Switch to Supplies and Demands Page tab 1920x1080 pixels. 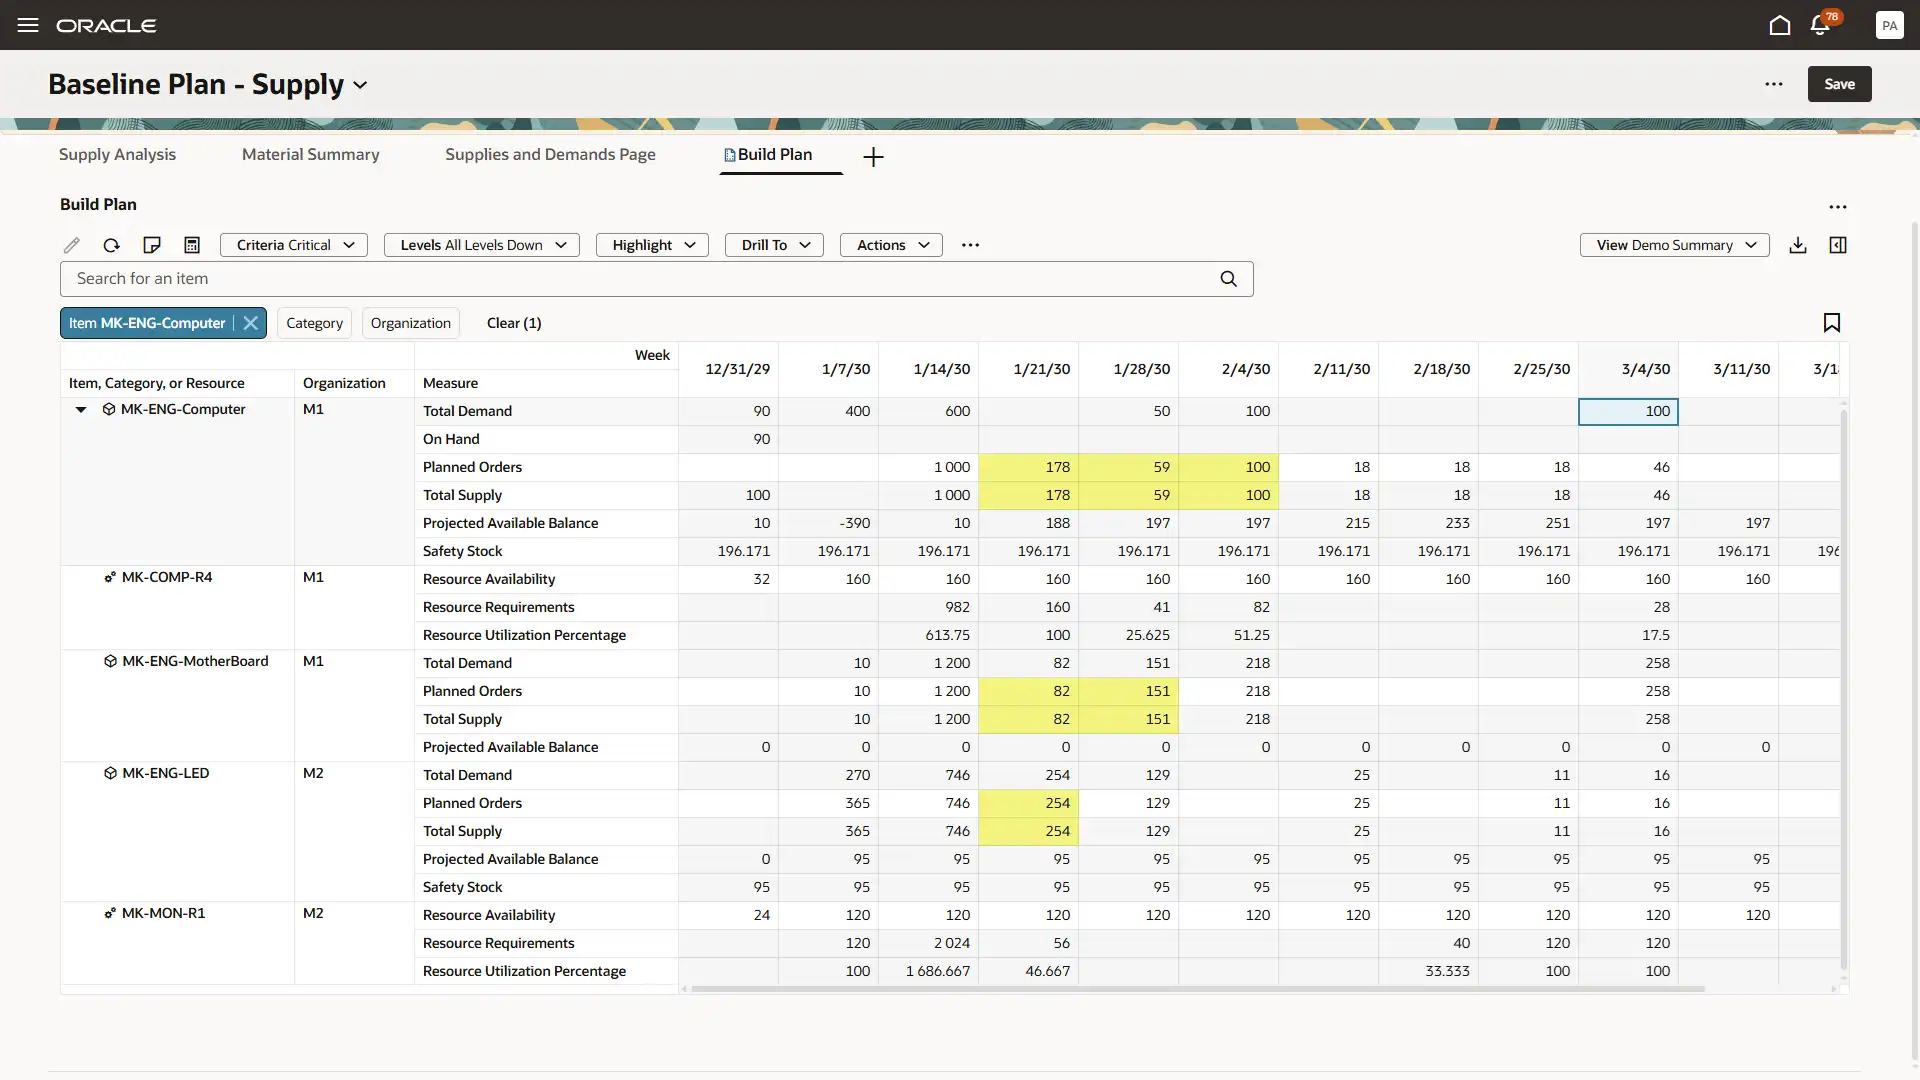[550, 155]
